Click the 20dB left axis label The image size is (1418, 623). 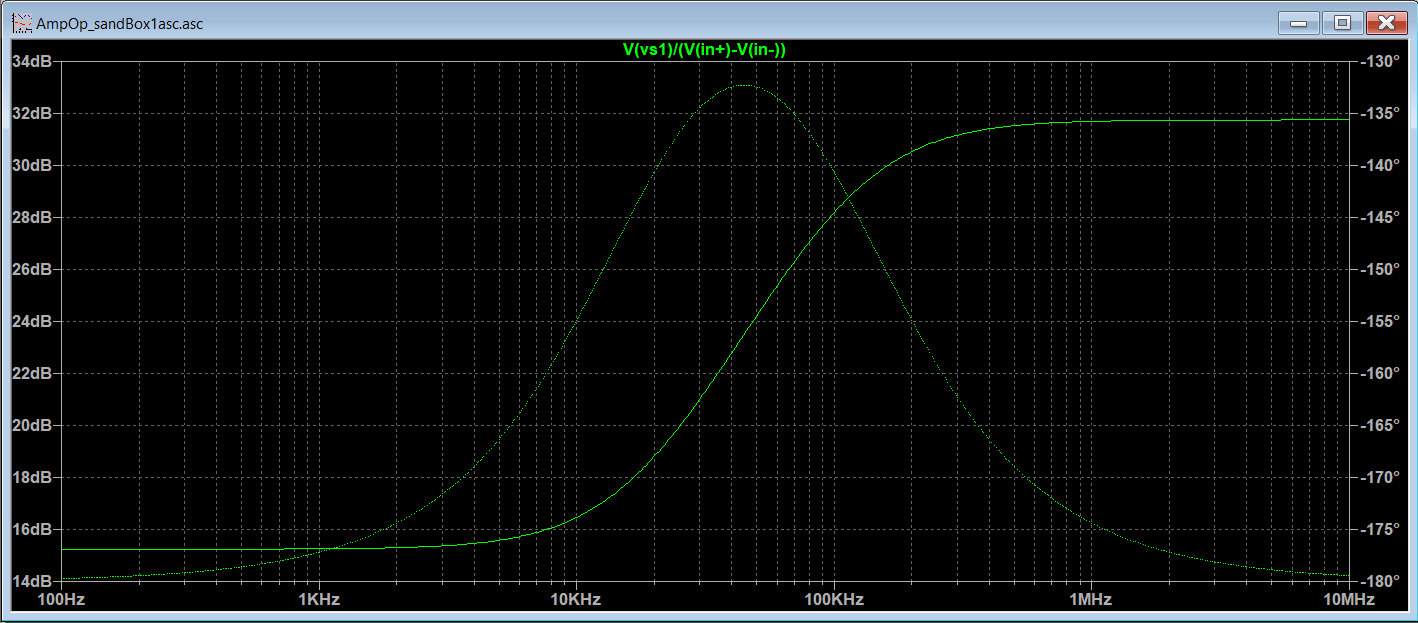[32, 426]
